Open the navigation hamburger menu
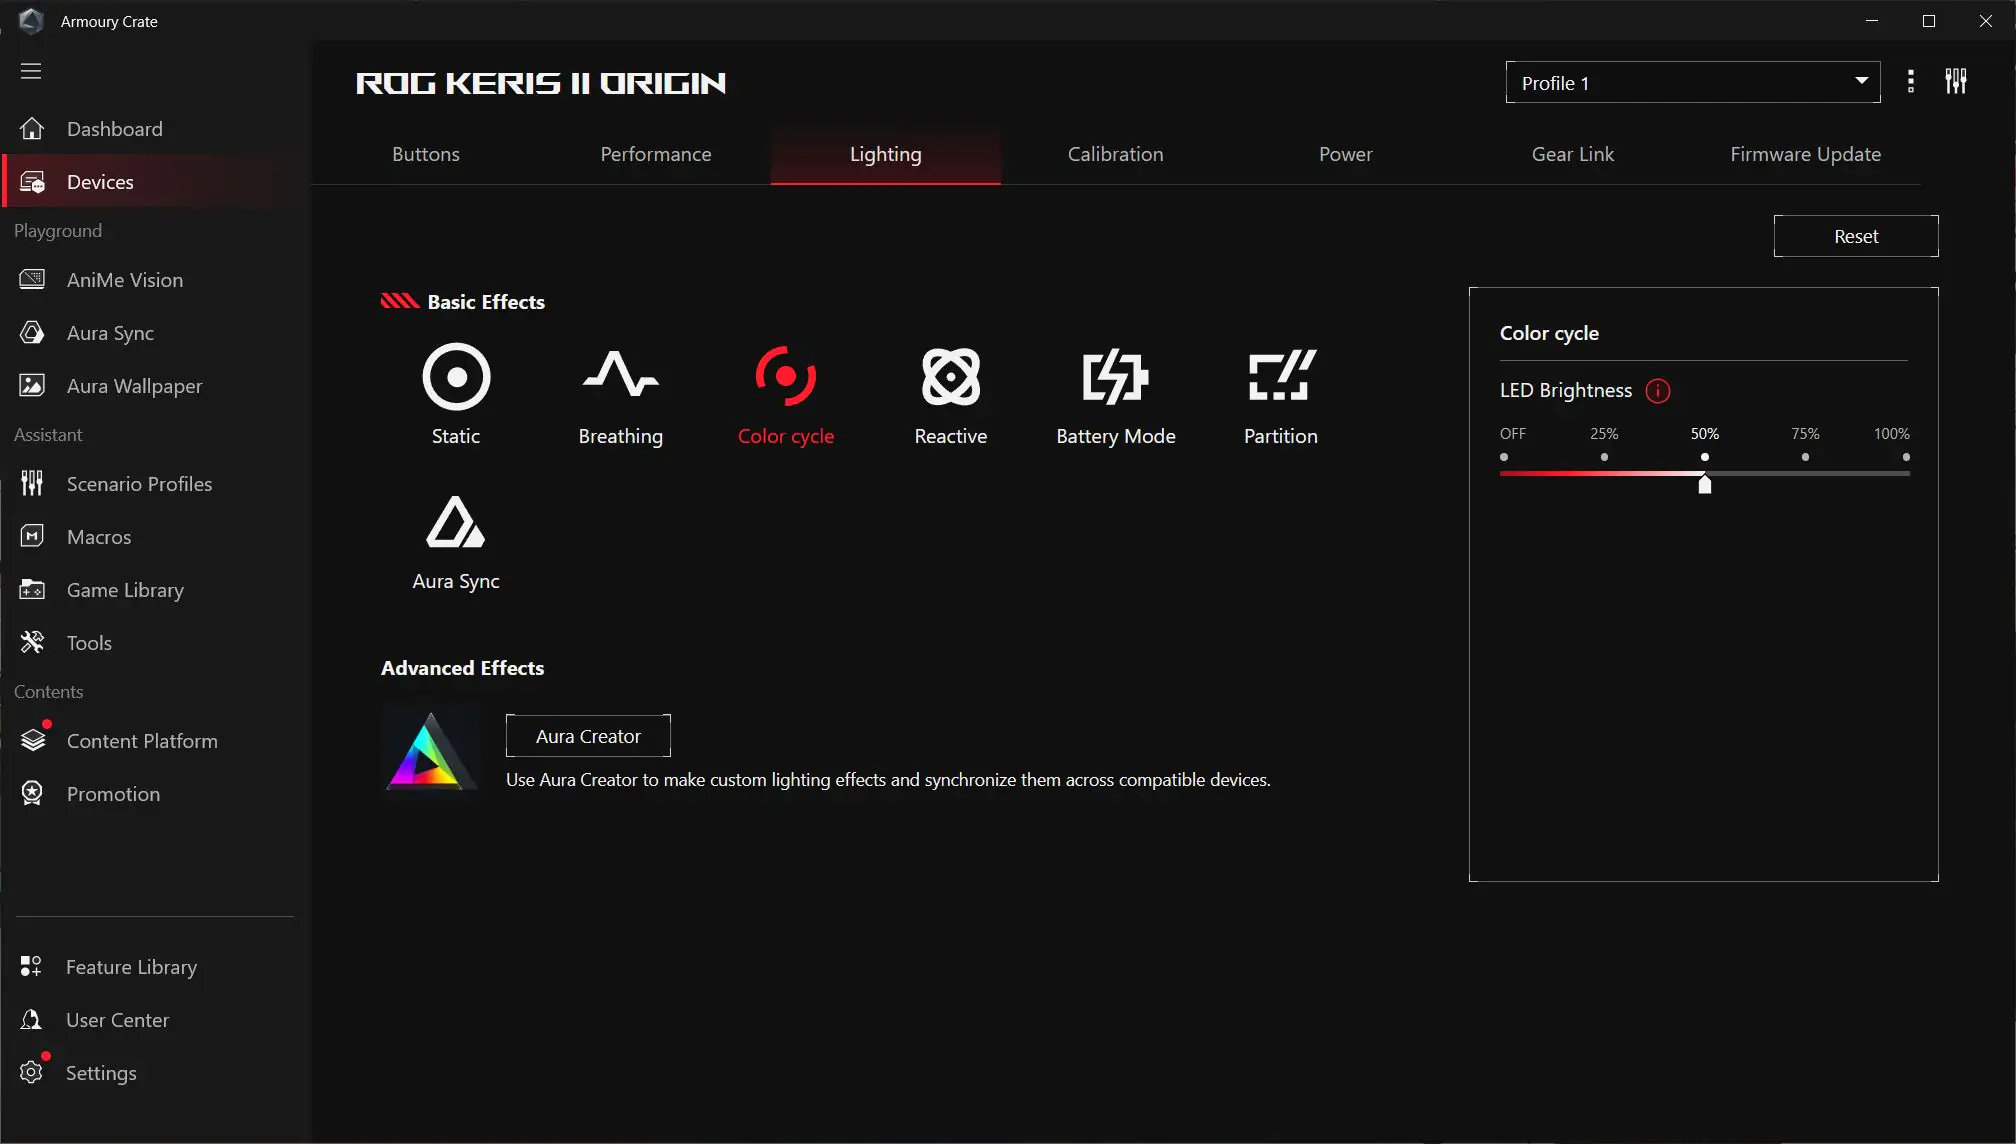Screen dimensions: 2016x1144 (x=31, y=70)
